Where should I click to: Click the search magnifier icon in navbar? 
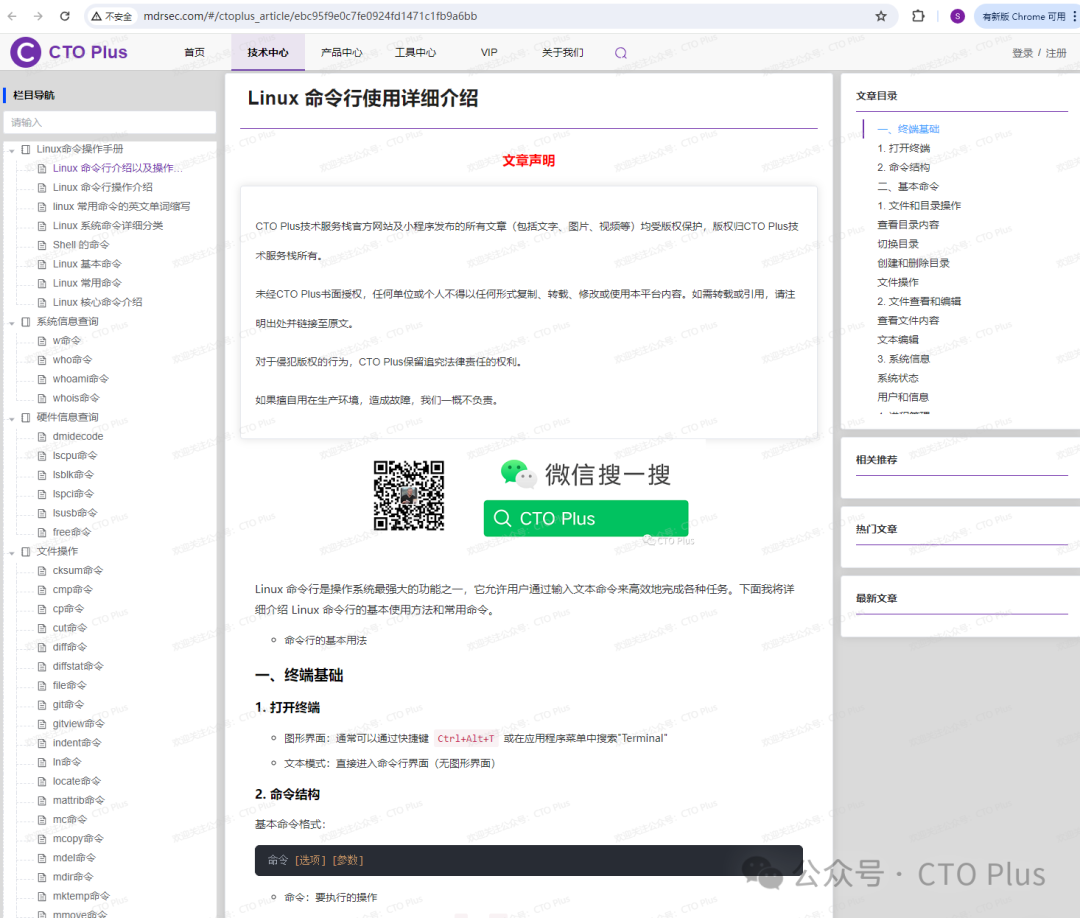pyautogui.click(x=621, y=53)
